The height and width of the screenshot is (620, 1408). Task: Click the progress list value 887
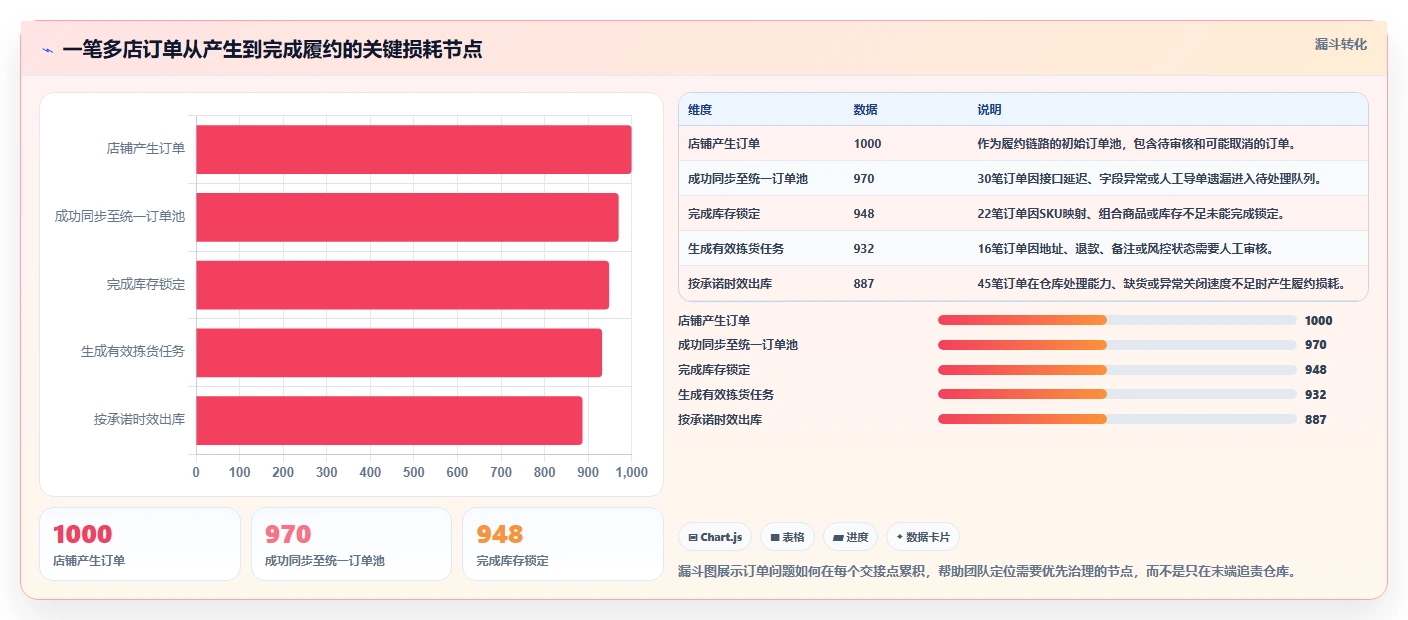[x=1316, y=420]
